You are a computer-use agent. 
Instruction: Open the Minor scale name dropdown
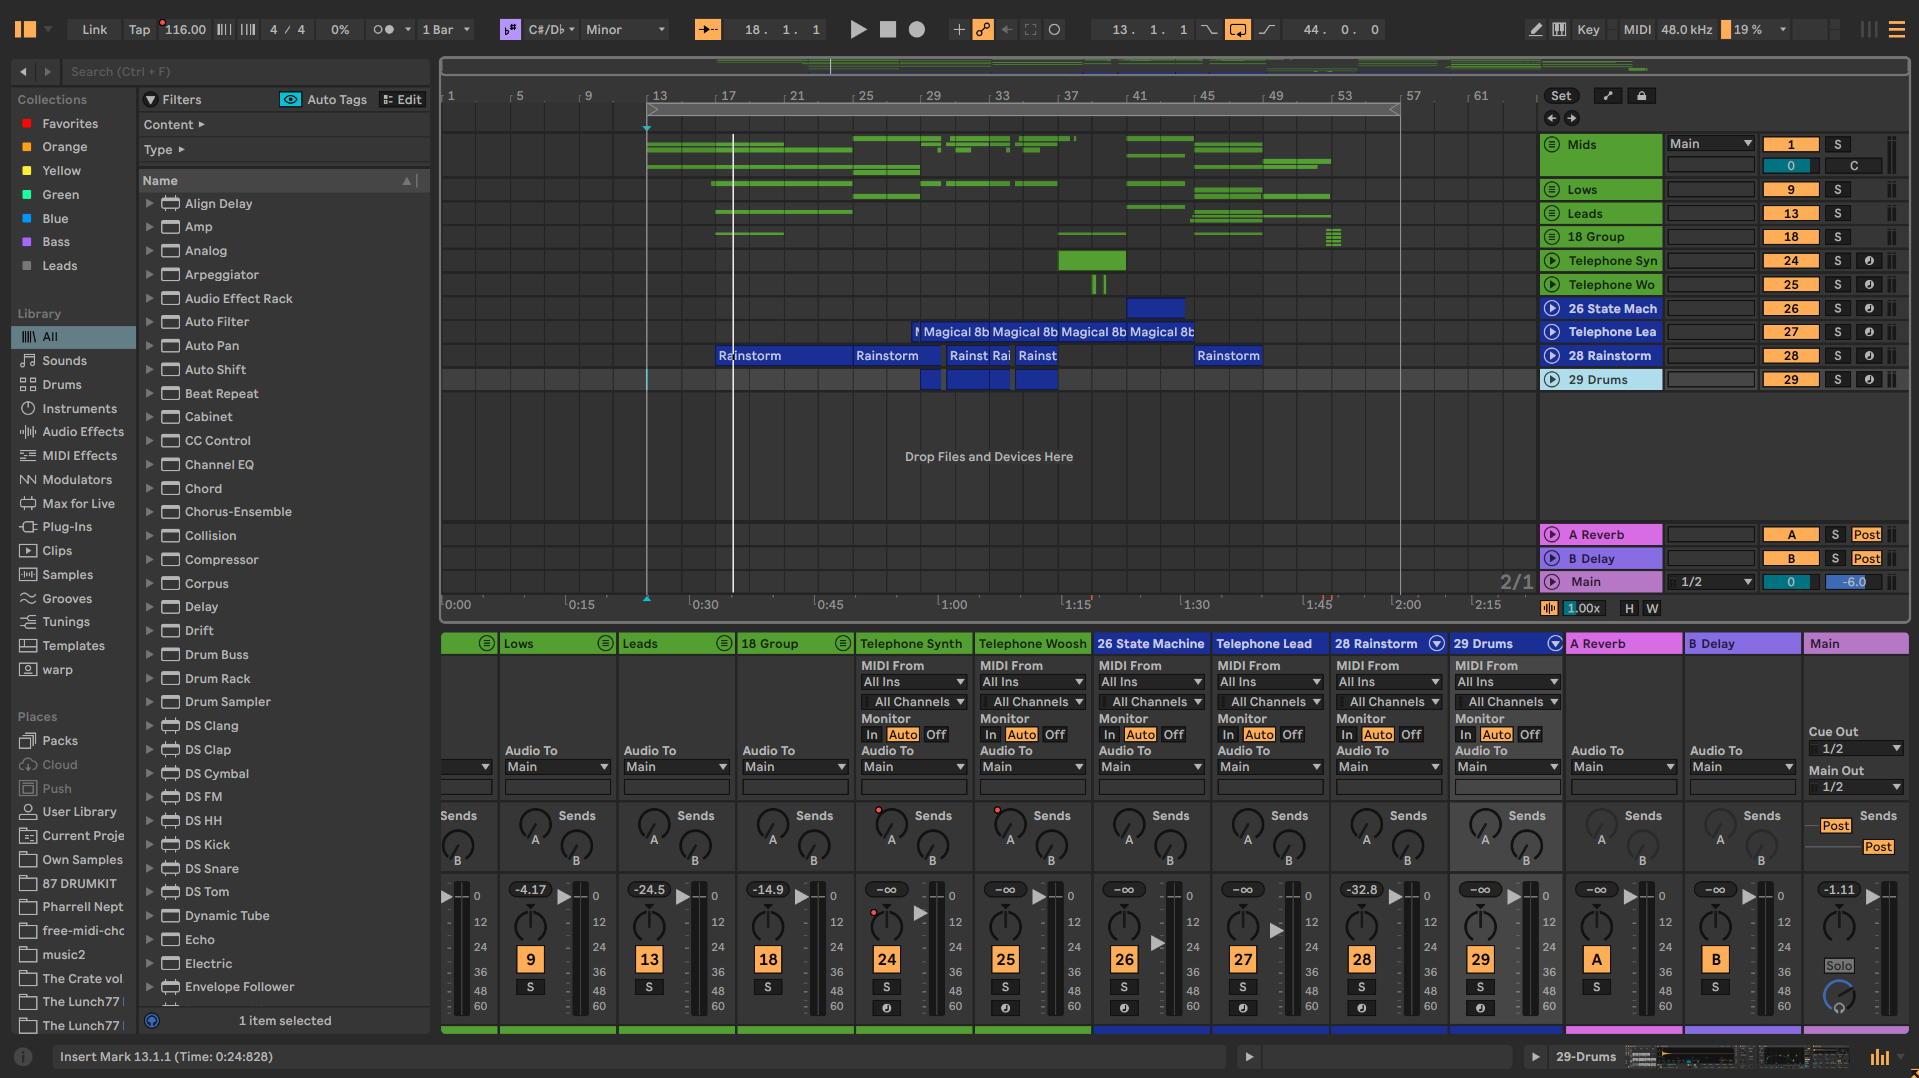click(625, 30)
